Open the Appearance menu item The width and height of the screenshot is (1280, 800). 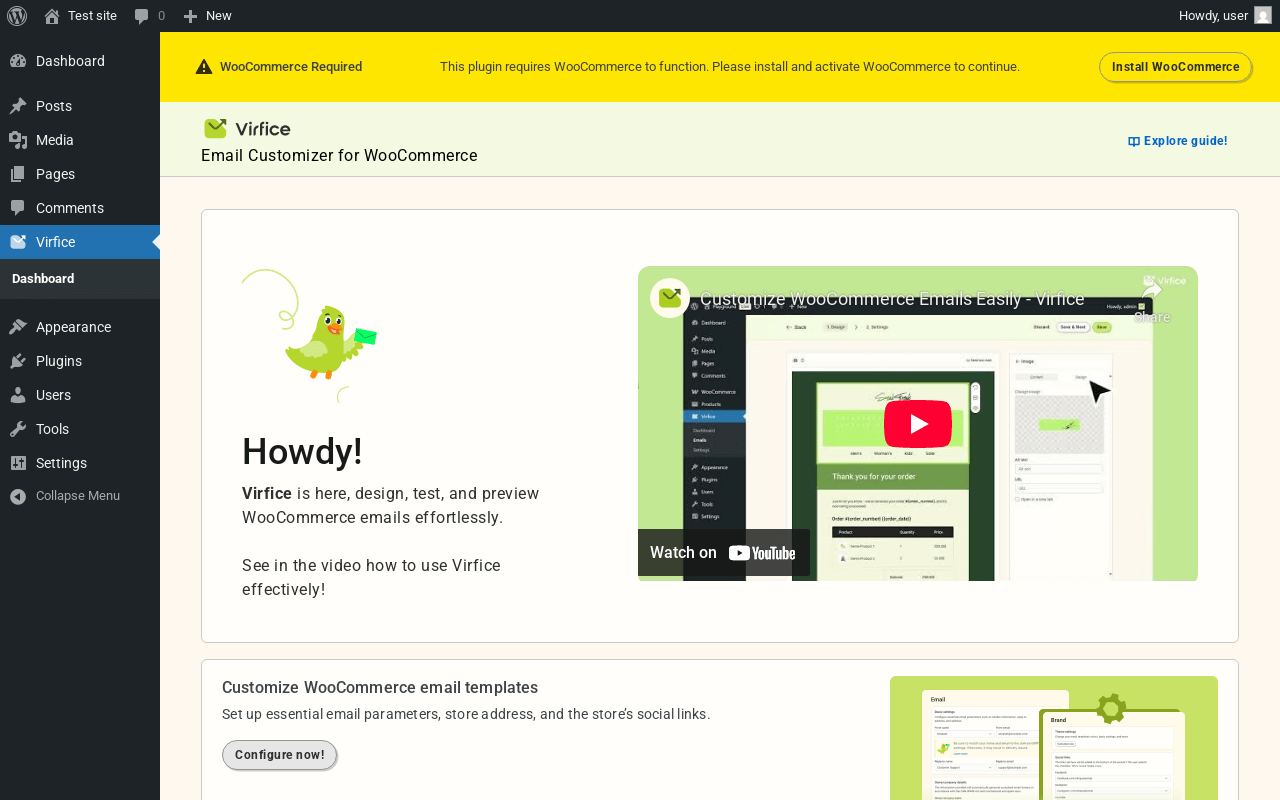click(80, 327)
